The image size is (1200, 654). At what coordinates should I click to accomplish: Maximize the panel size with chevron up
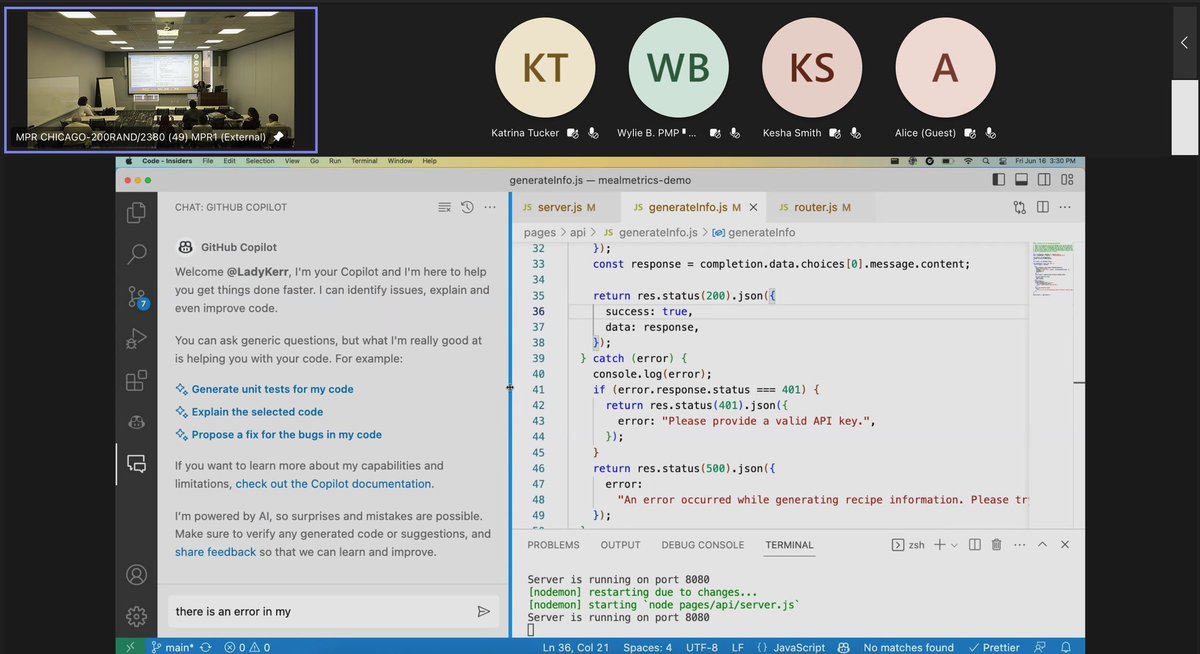point(1042,545)
